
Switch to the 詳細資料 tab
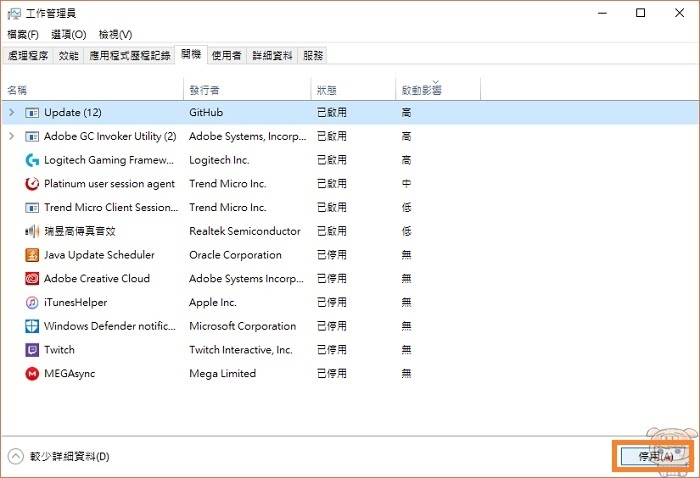tap(272, 55)
